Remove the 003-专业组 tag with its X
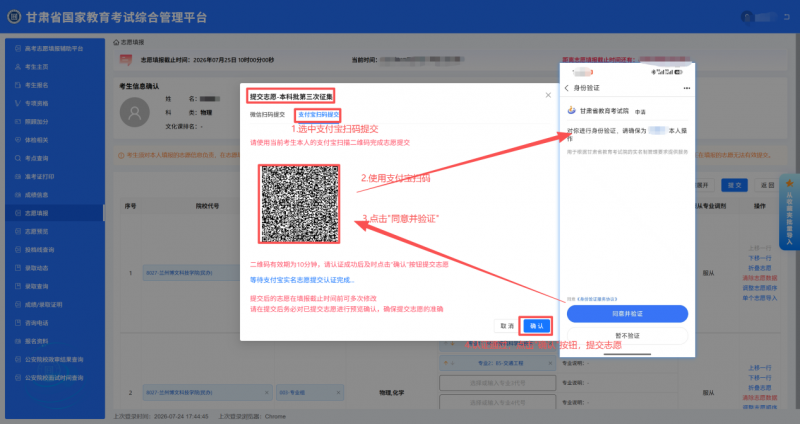 click(338, 392)
